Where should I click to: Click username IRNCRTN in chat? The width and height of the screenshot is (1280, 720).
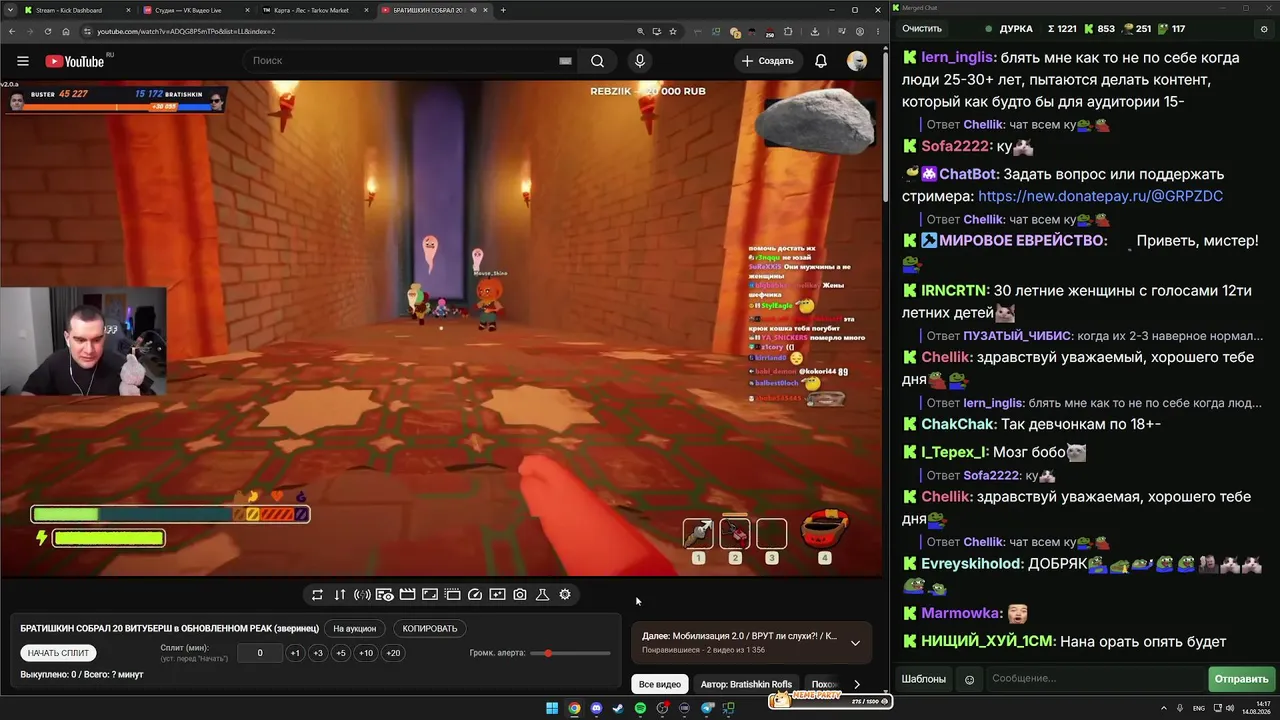pos(953,290)
